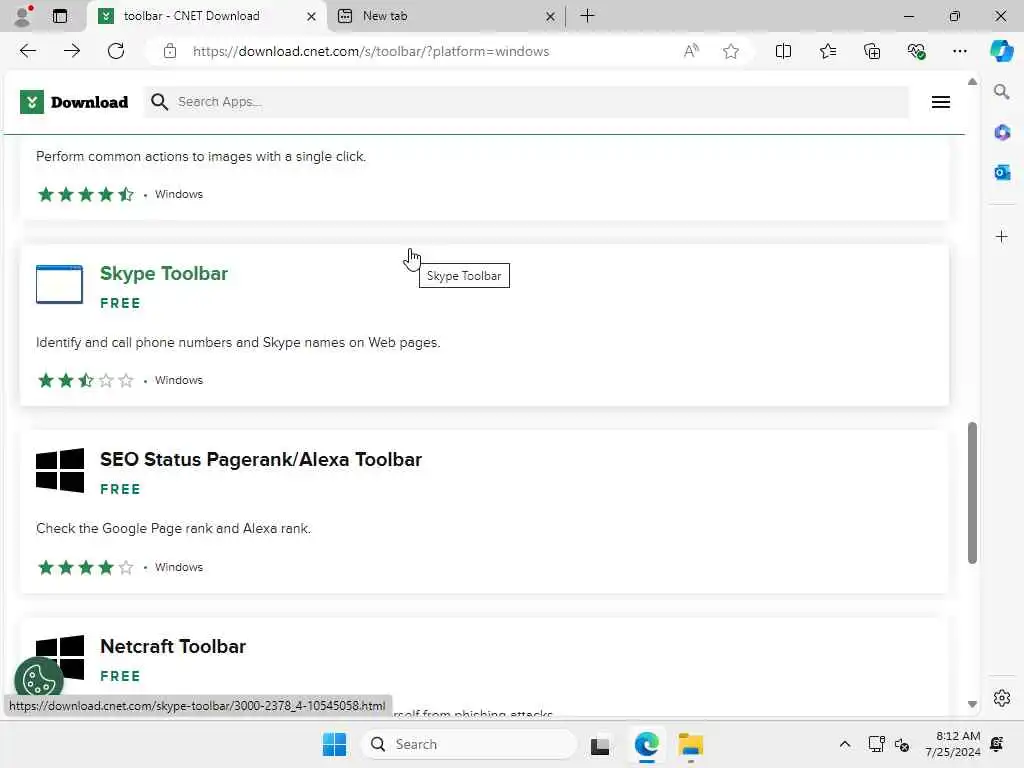This screenshot has height=768, width=1024.
Task: Open File Explorer from taskbar
Action: pos(690,744)
